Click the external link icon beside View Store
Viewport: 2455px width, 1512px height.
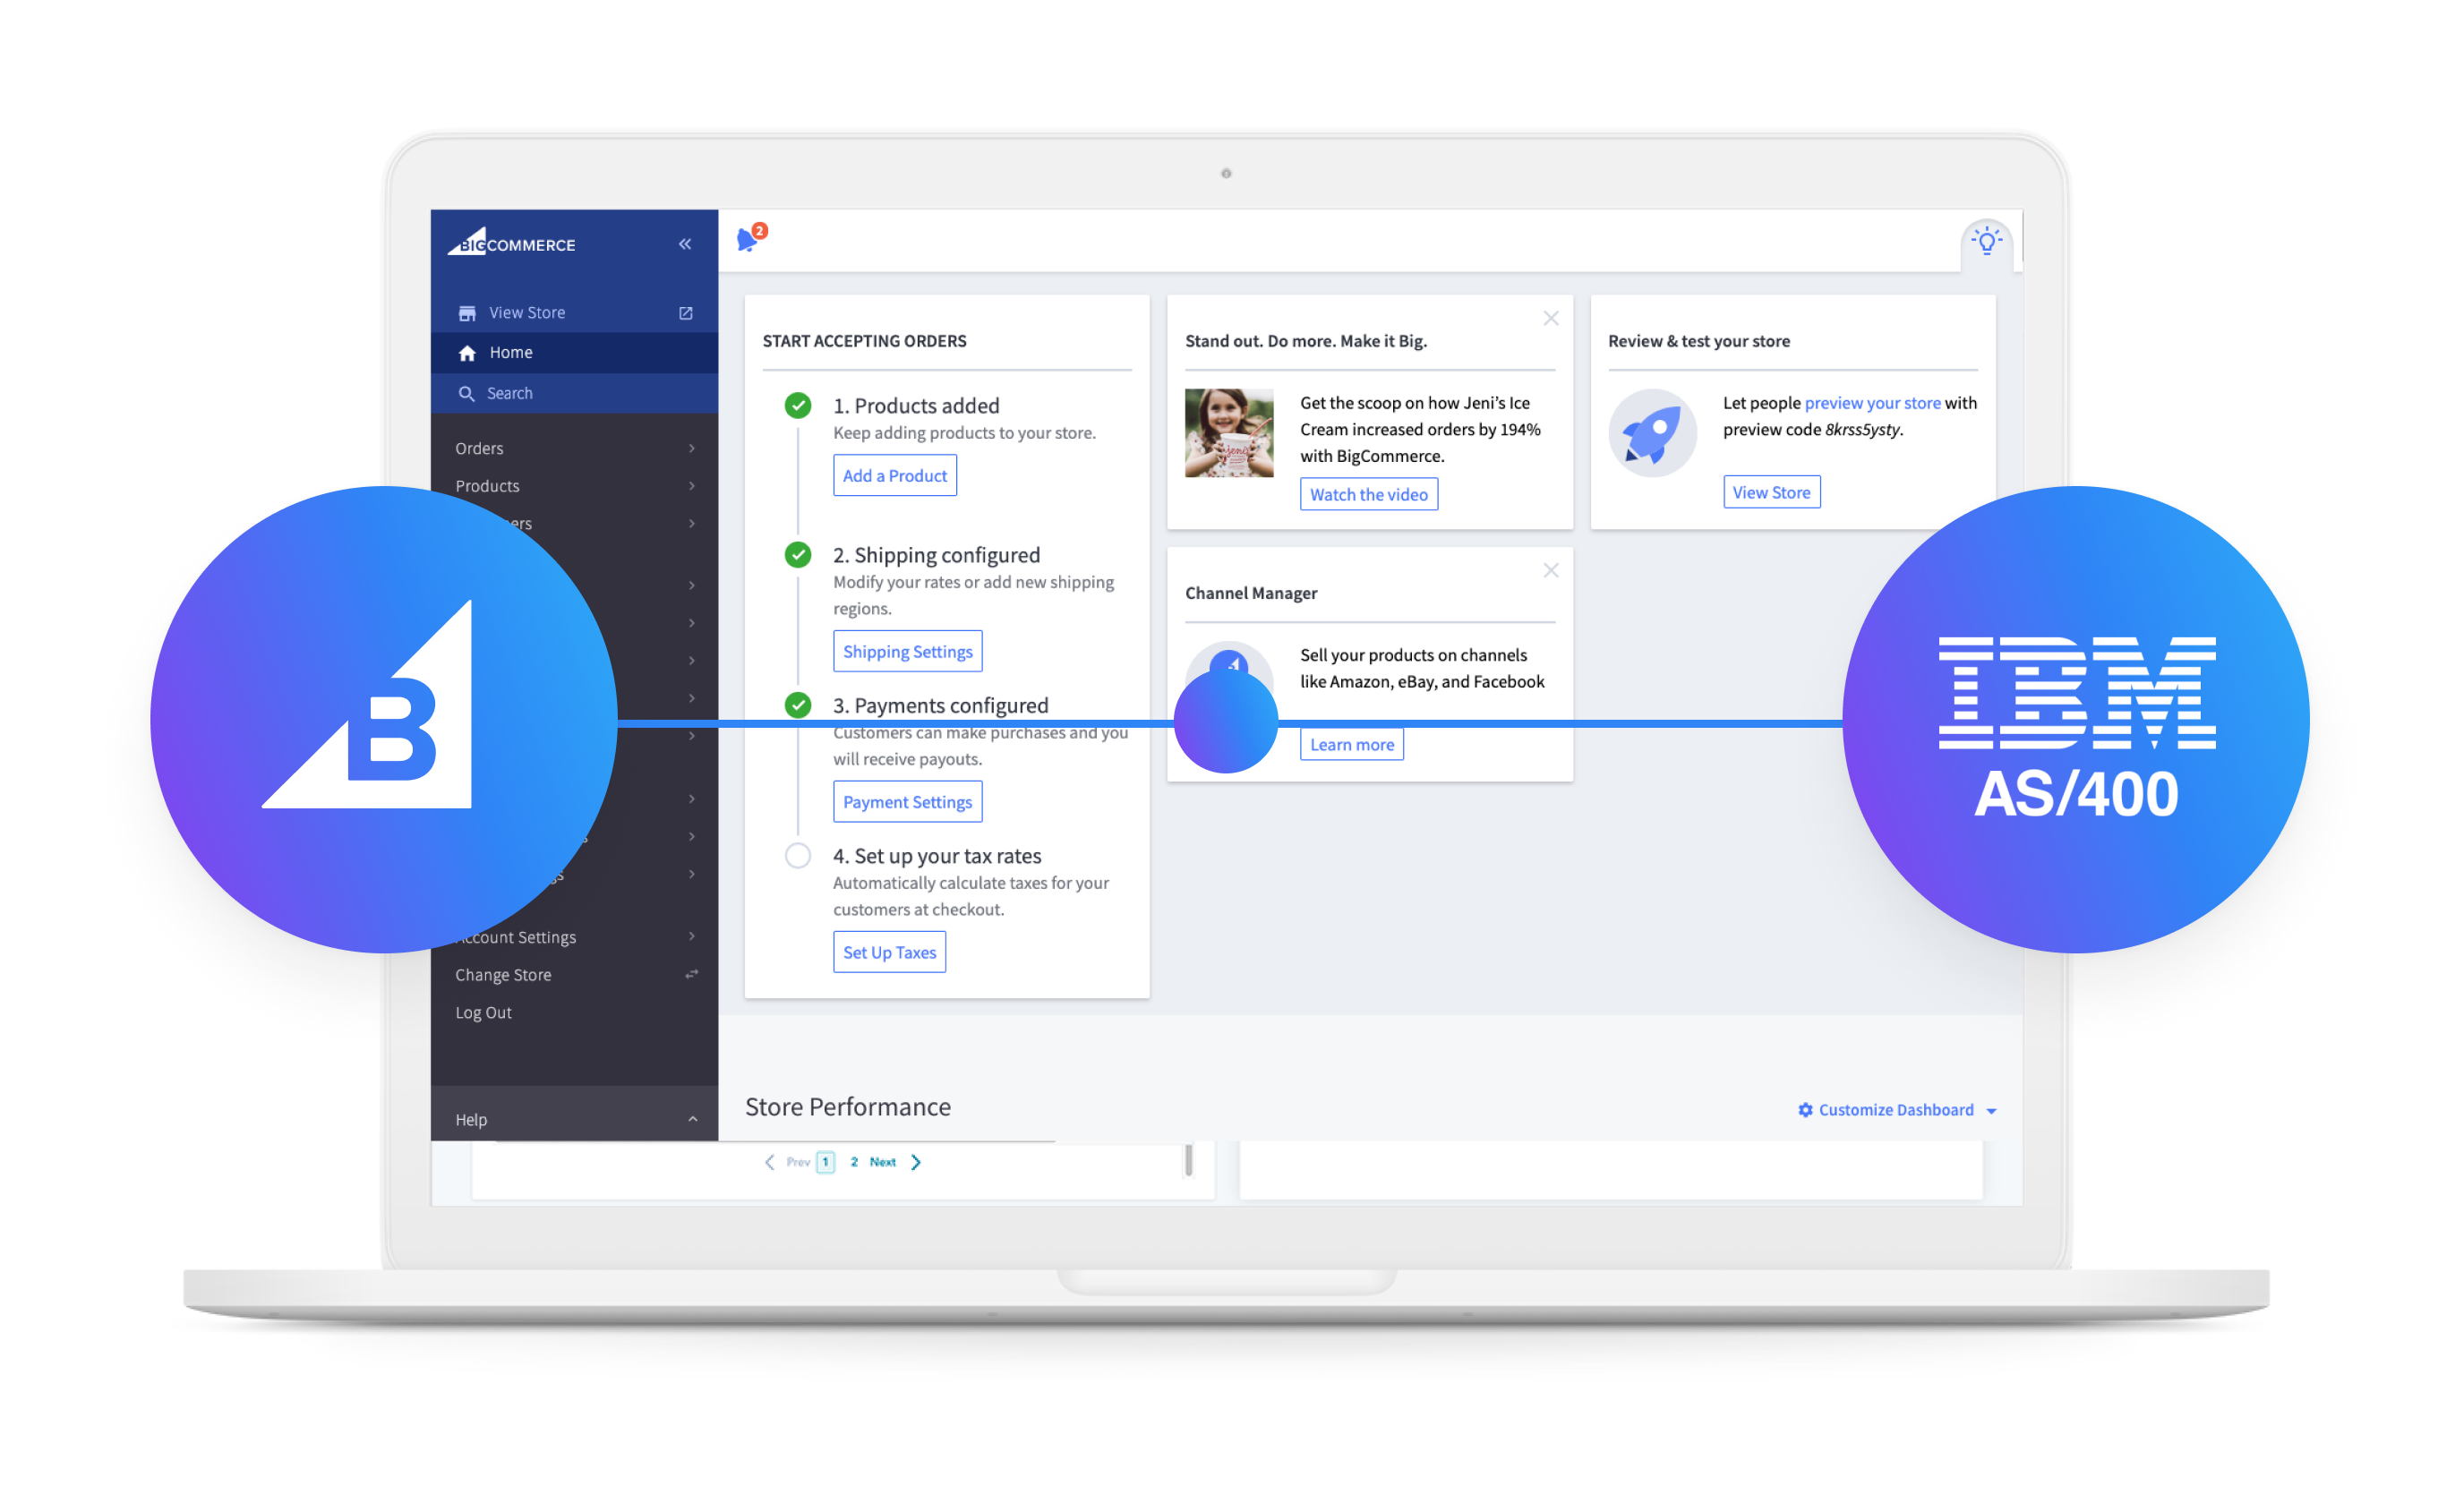686,313
